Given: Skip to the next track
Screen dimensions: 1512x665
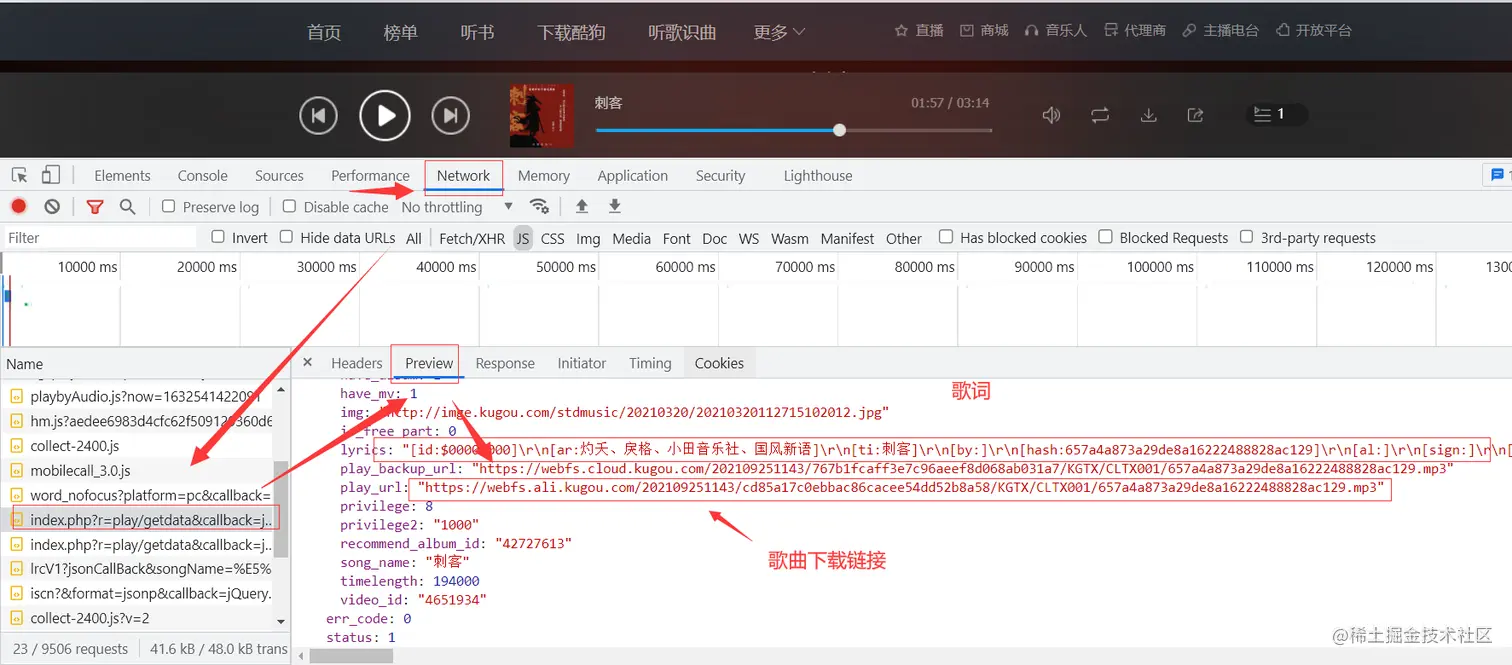Looking at the screenshot, I should tap(451, 116).
